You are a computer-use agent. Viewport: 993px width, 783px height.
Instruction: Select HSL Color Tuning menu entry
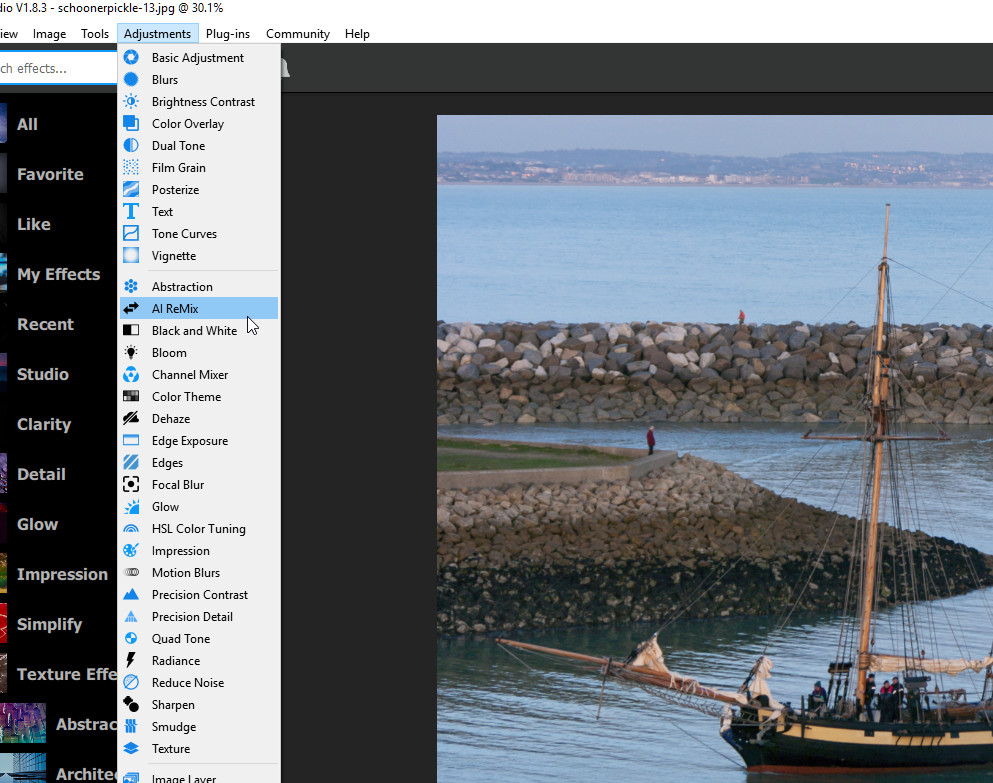tap(198, 529)
